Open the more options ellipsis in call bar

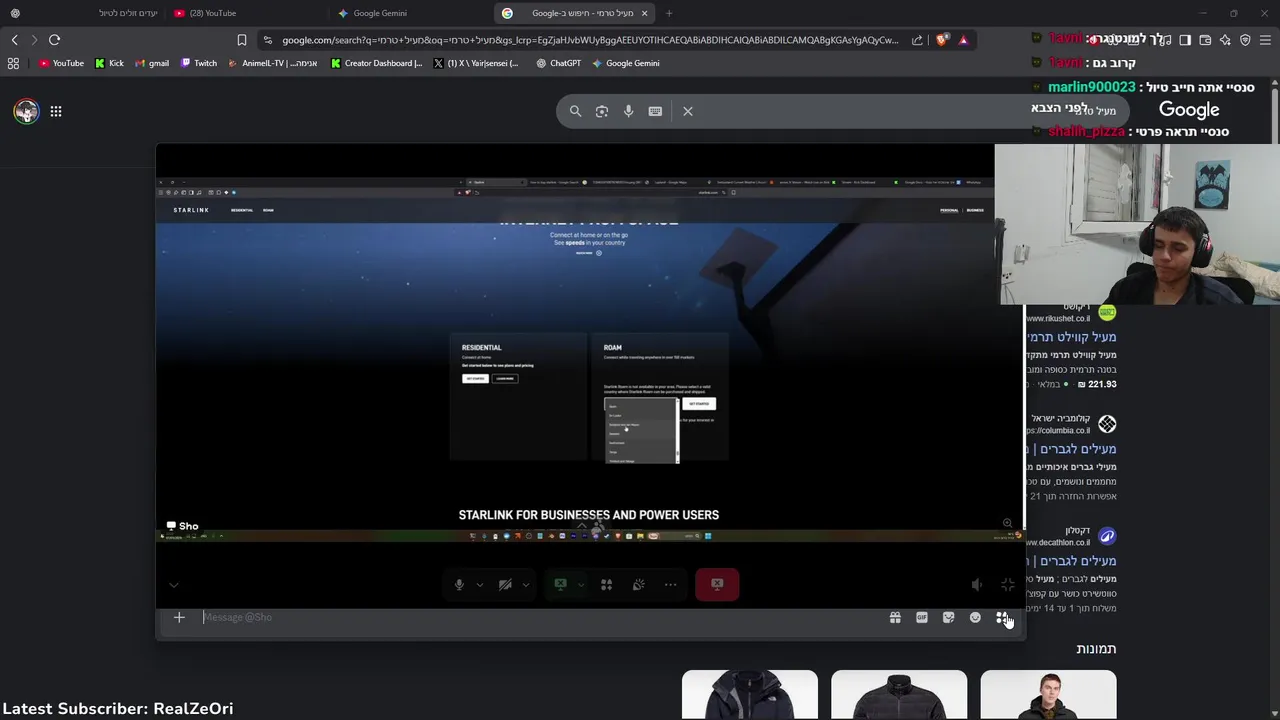671,585
